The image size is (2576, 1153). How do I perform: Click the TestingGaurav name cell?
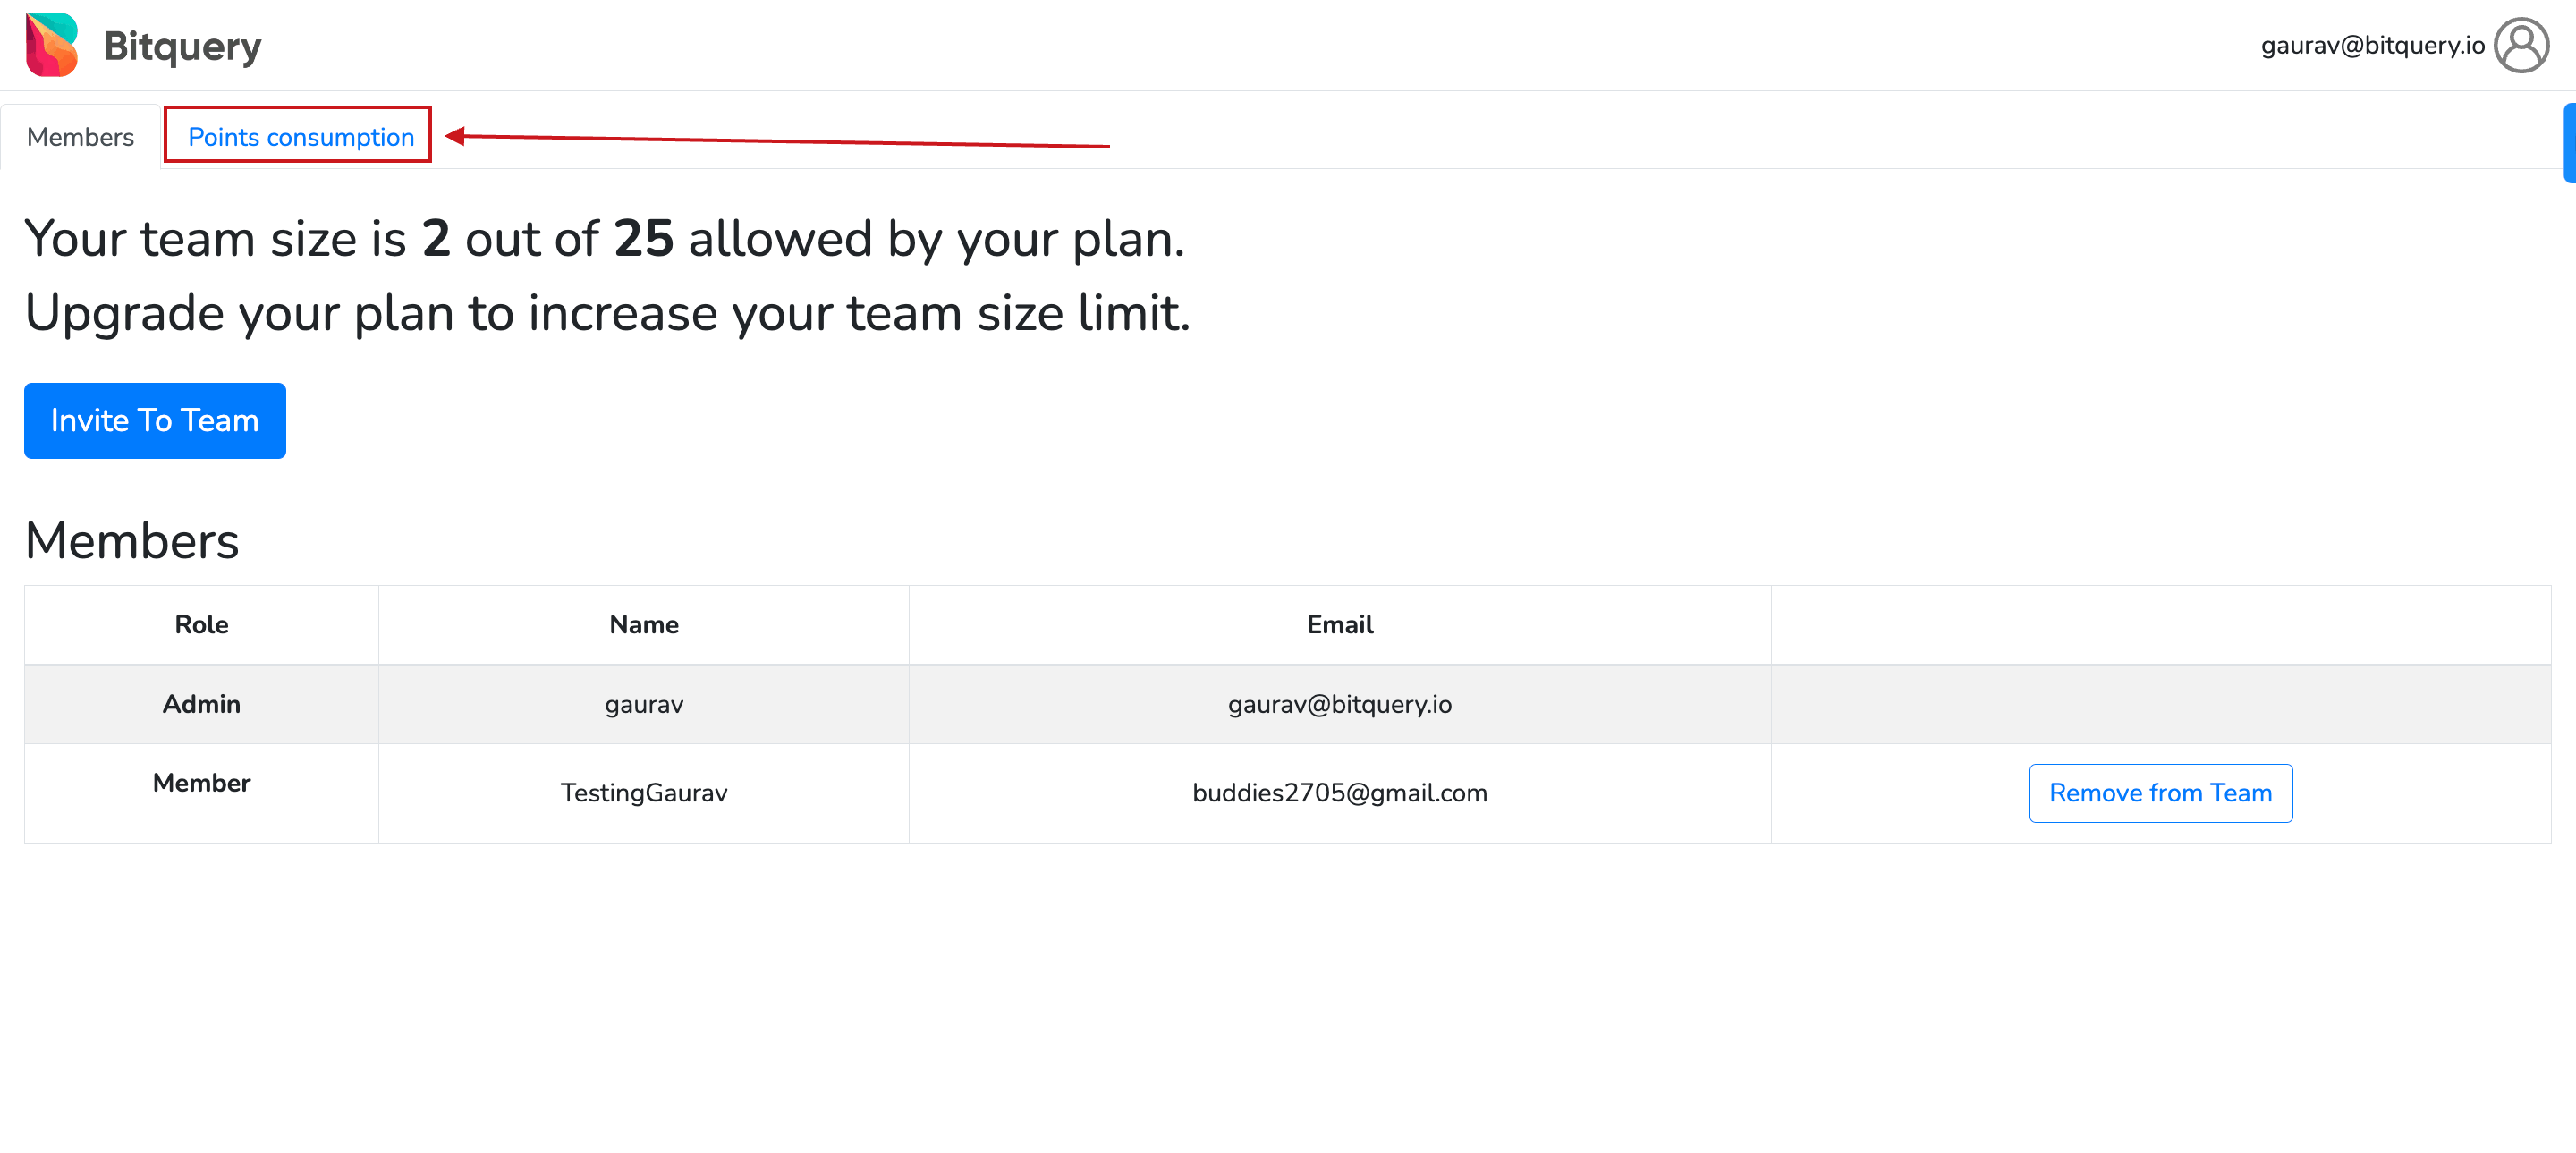(644, 793)
